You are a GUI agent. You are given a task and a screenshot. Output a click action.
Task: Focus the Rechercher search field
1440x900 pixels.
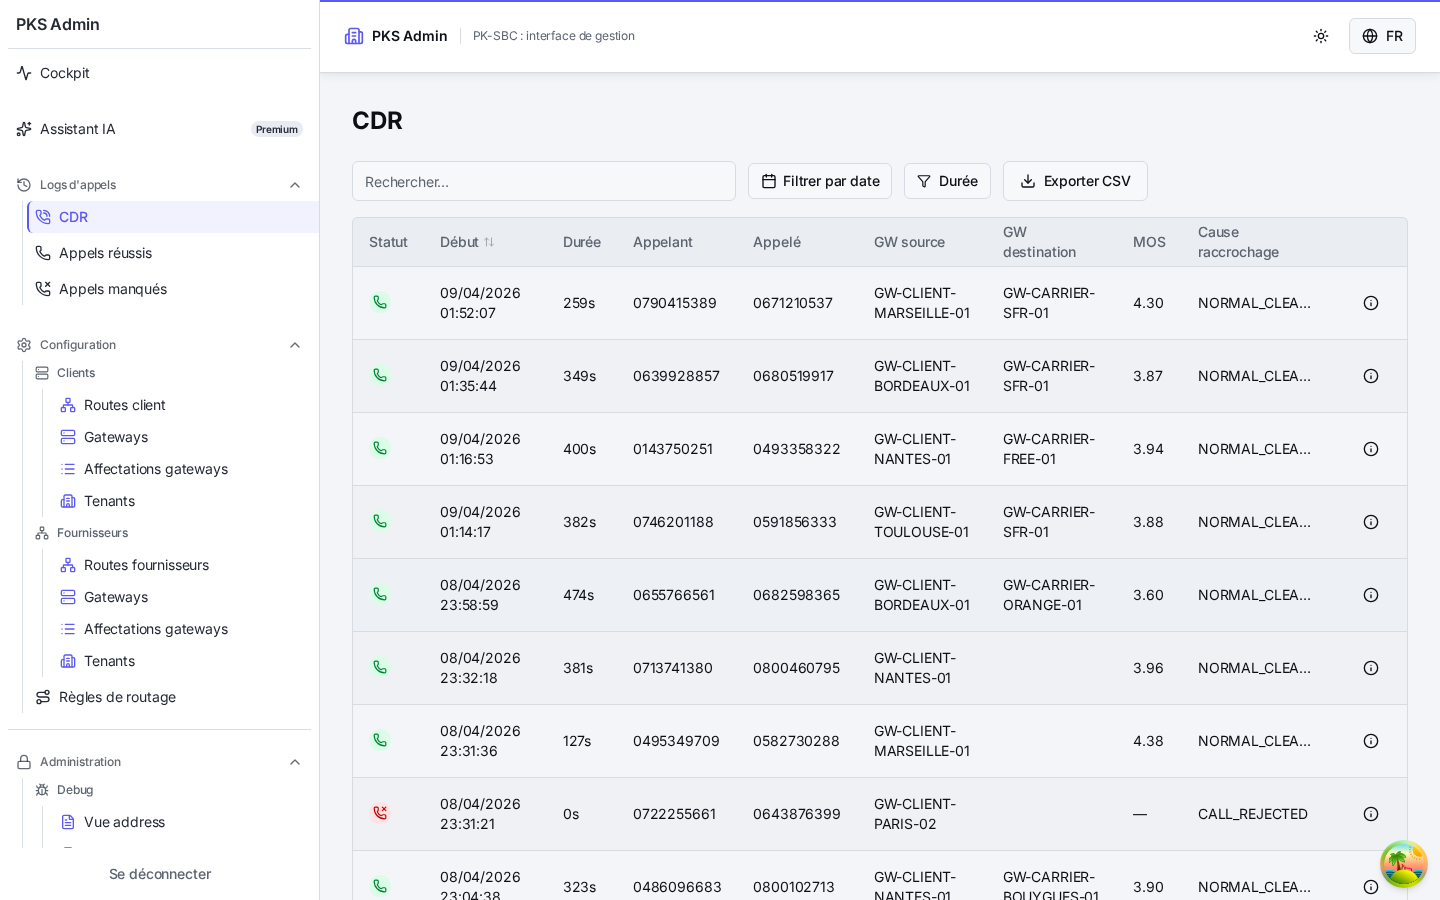tap(544, 181)
